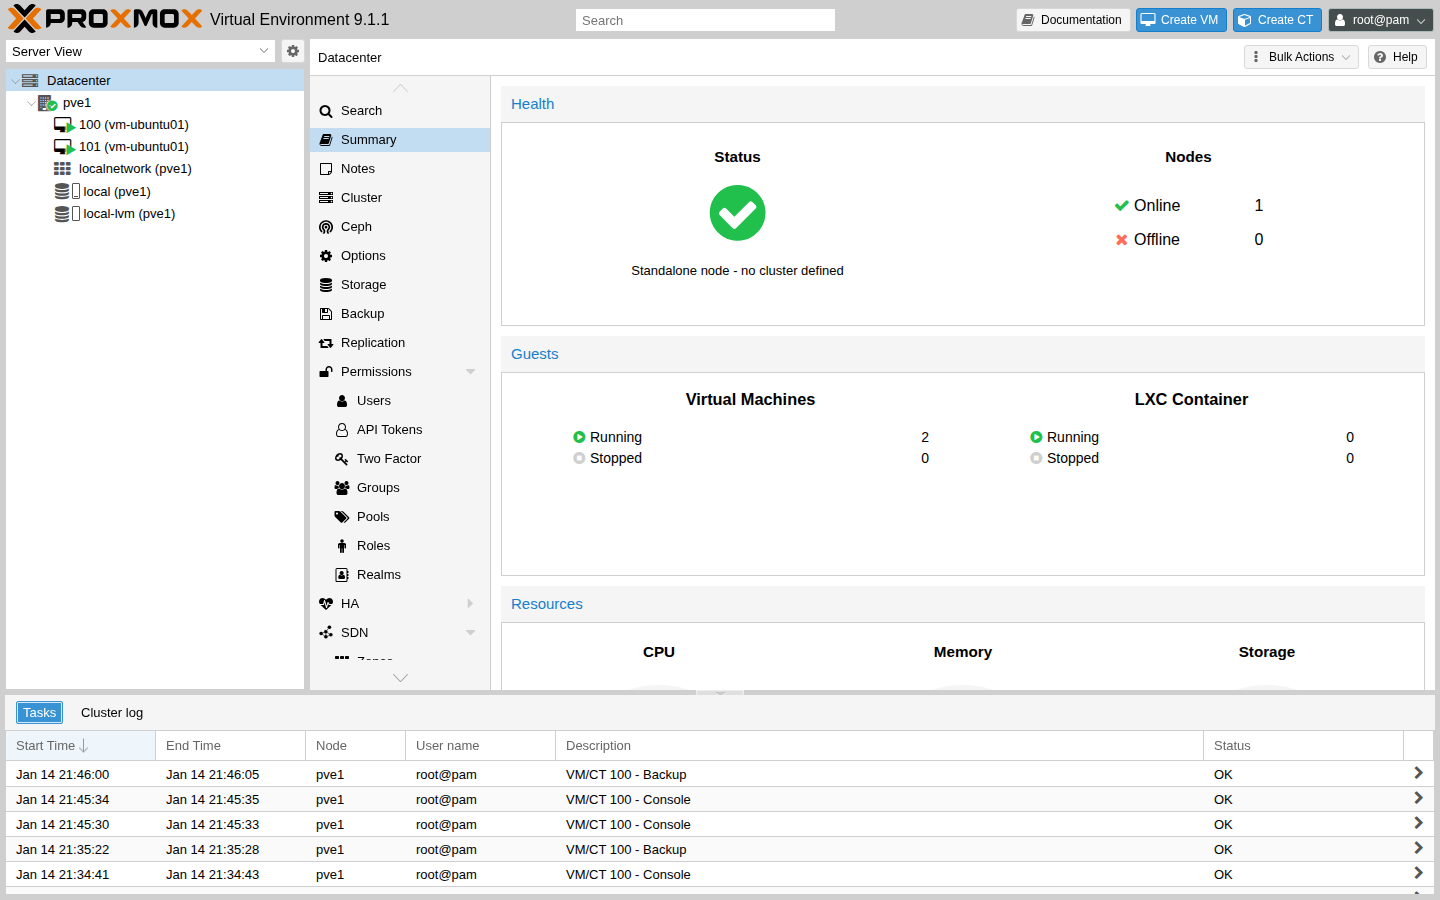The image size is (1440, 900).
Task: Click the Replication arrows icon
Action: point(325,342)
